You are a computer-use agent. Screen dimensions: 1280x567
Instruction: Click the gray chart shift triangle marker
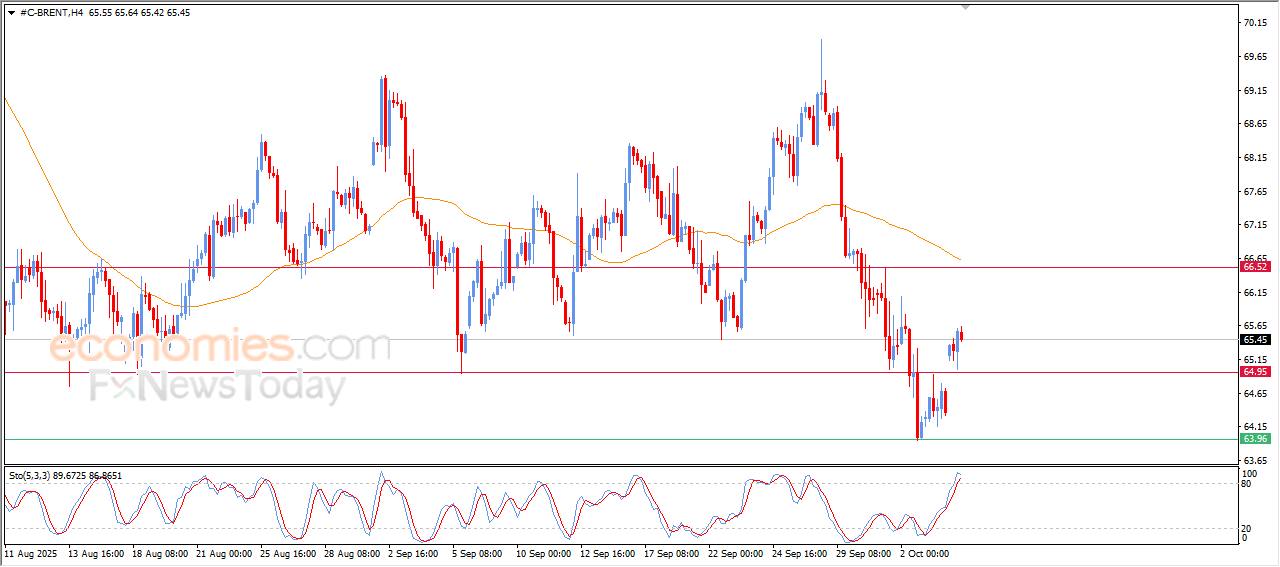coord(965,6)
